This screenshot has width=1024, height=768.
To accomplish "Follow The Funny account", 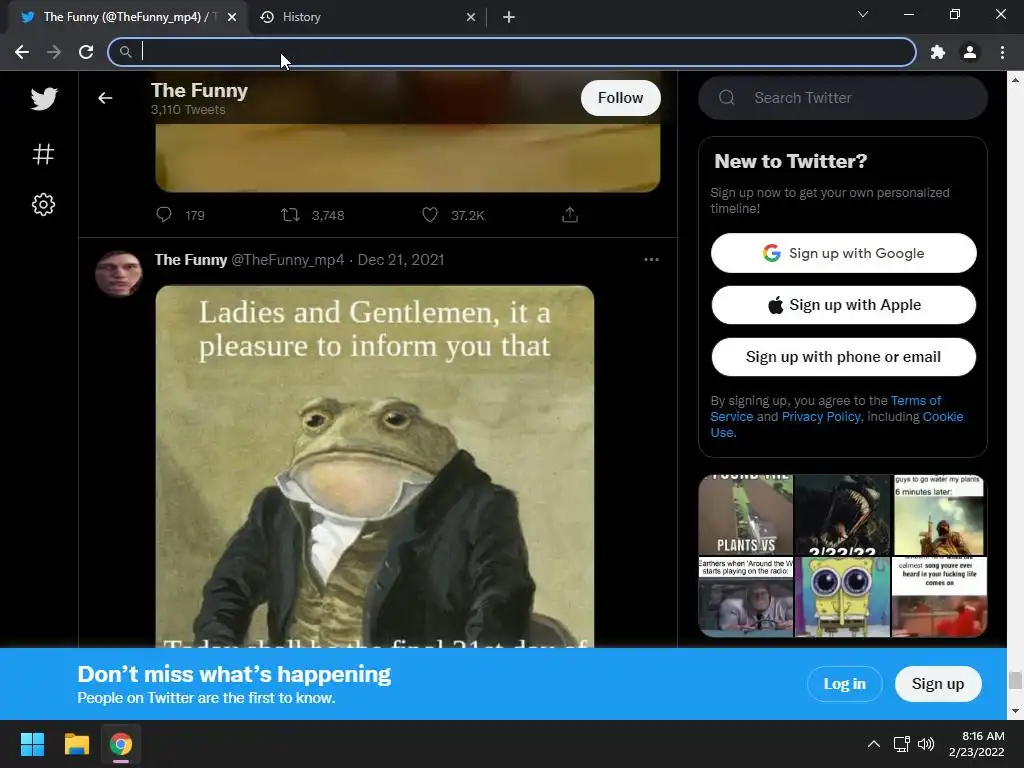I will 620,98.
